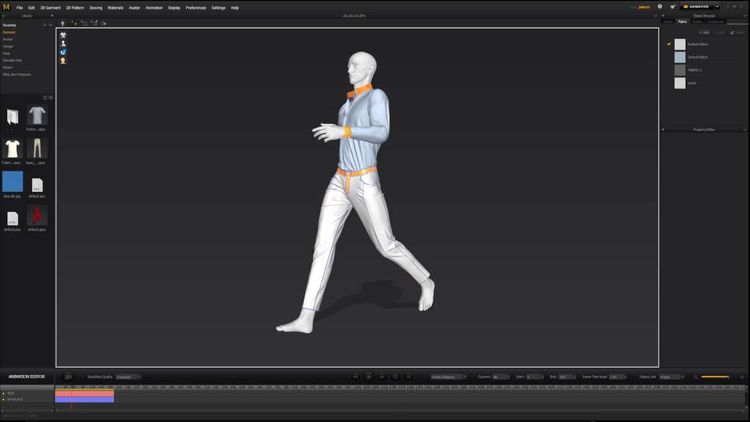Select the dark gray fabric swatch
Image resolution: width=750 pixels, height=422 pixels.
[680, 70]
